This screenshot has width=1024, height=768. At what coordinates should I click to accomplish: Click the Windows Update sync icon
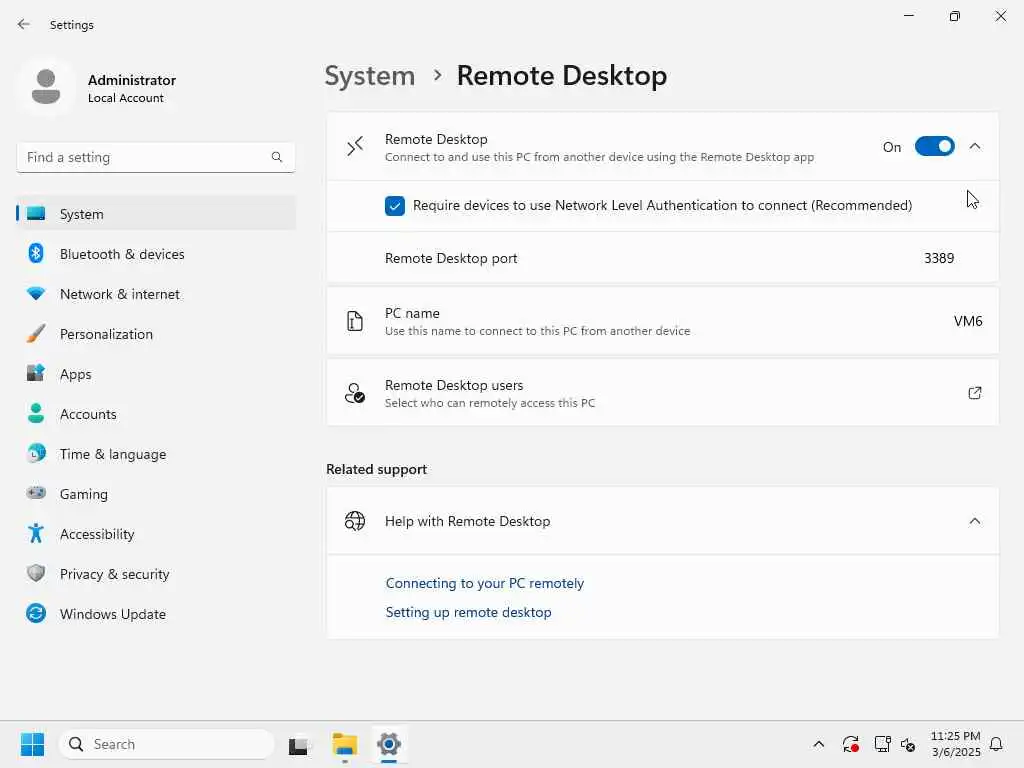click(36, 613)
